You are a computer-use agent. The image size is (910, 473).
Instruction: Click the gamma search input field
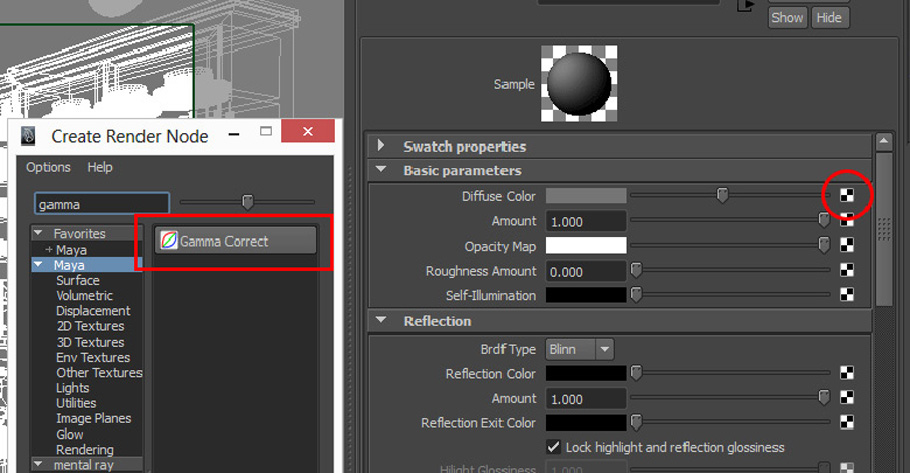pos(102,204)
